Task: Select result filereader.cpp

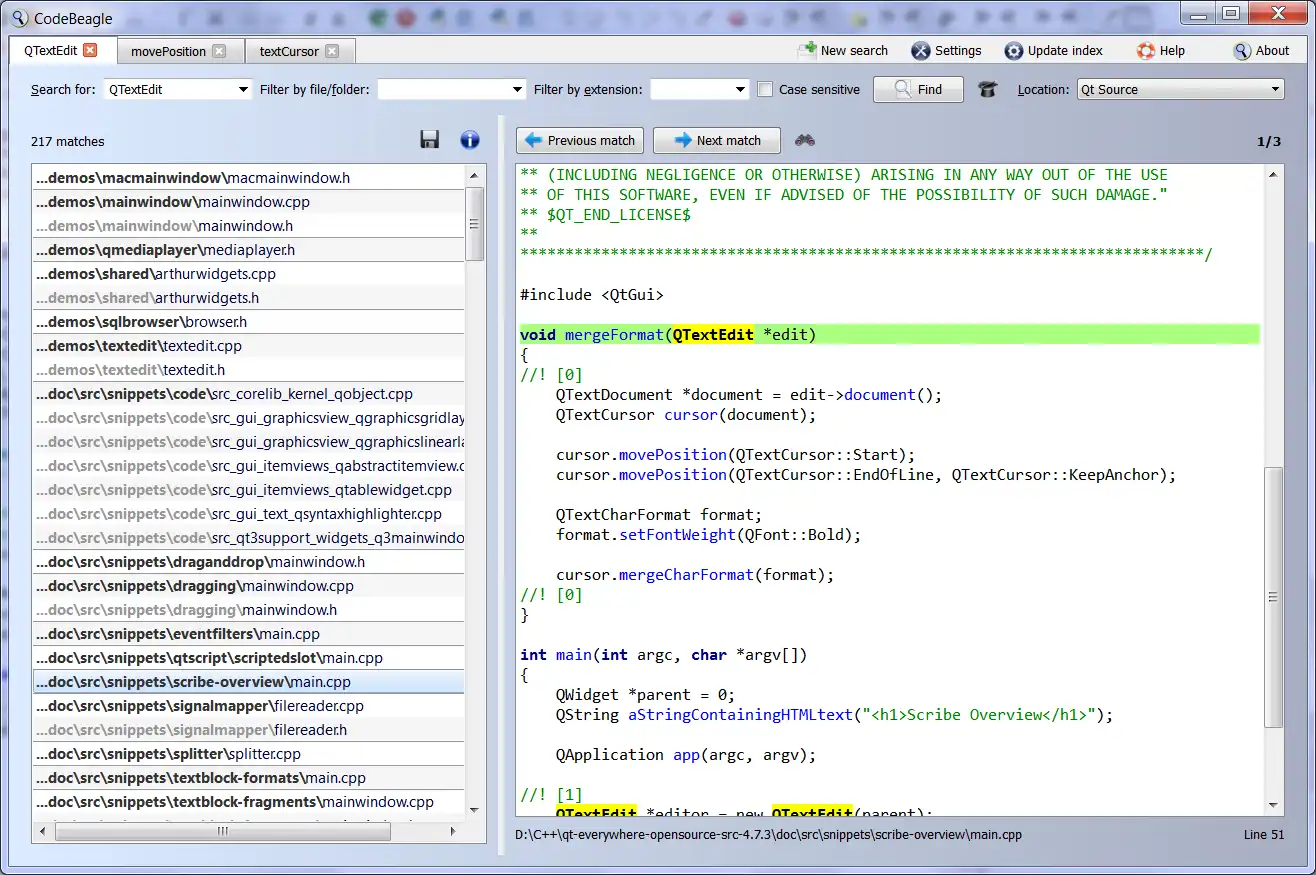Action: pos(249,706)
